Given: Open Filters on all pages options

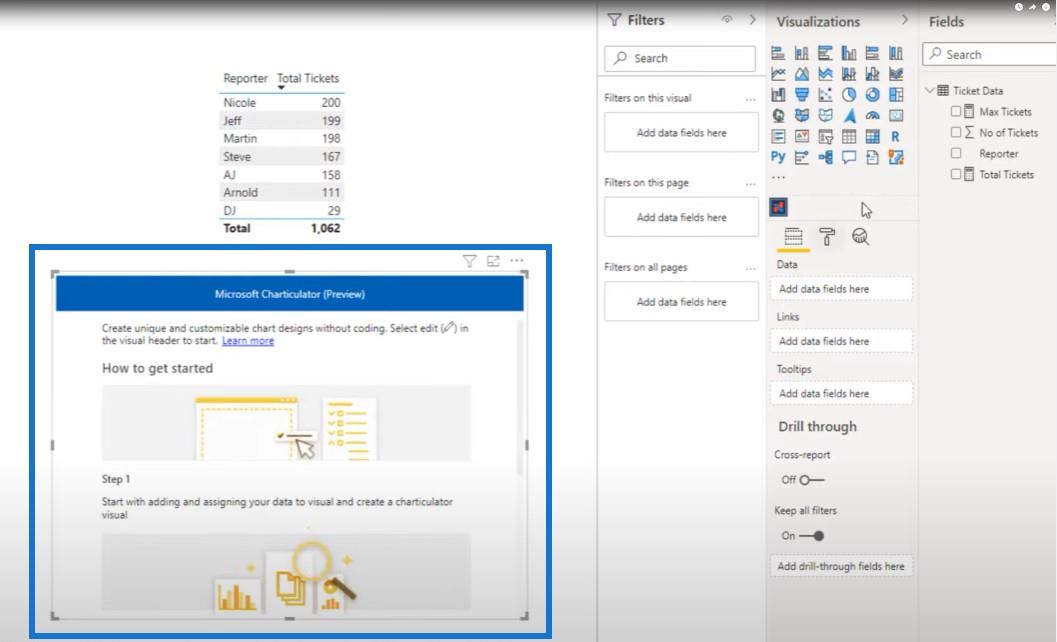Looking at the screenshot, I should 750,268.
